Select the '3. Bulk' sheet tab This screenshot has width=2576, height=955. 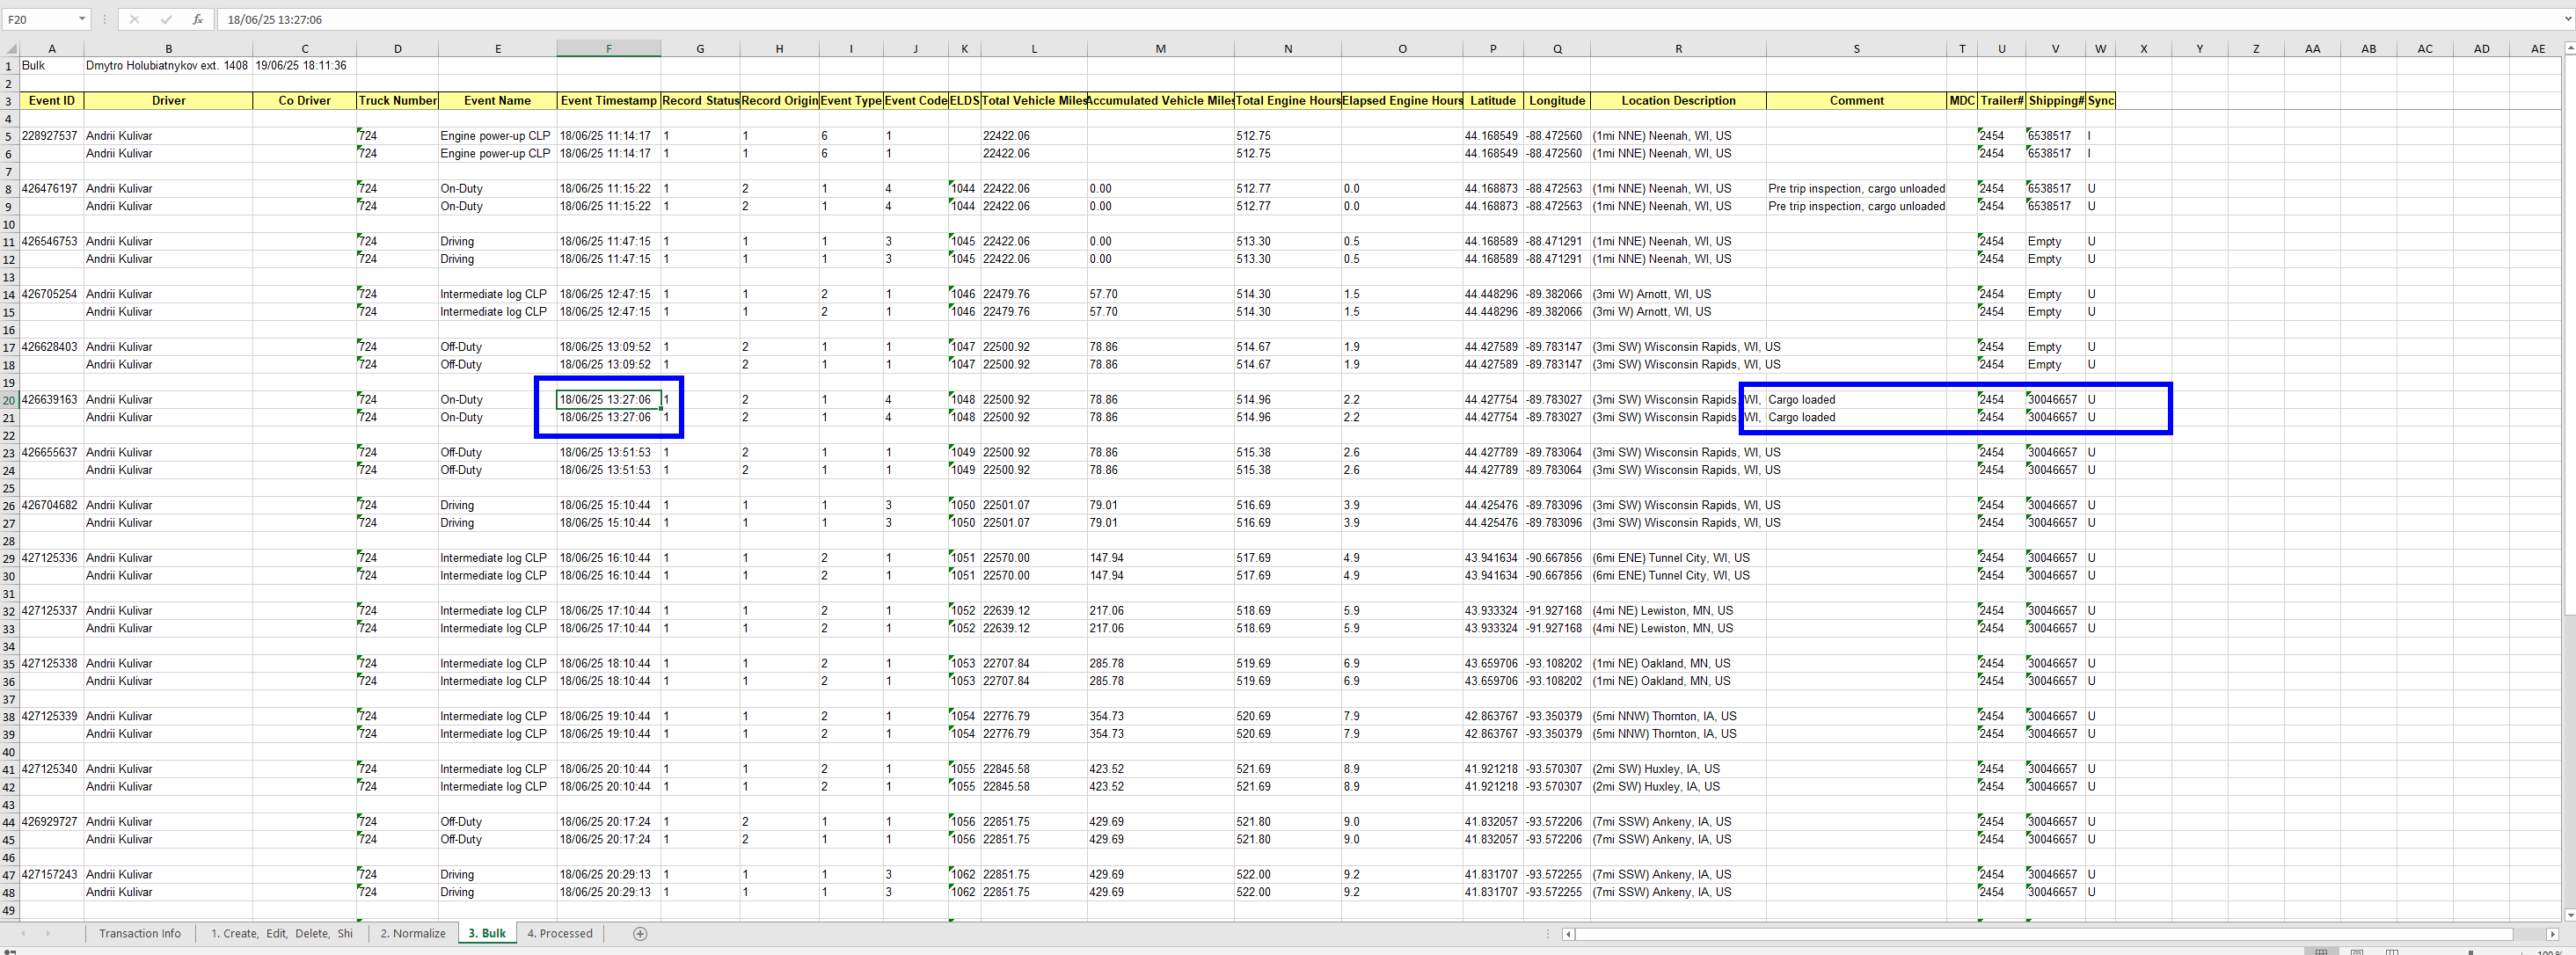click(x=487, y=933)
